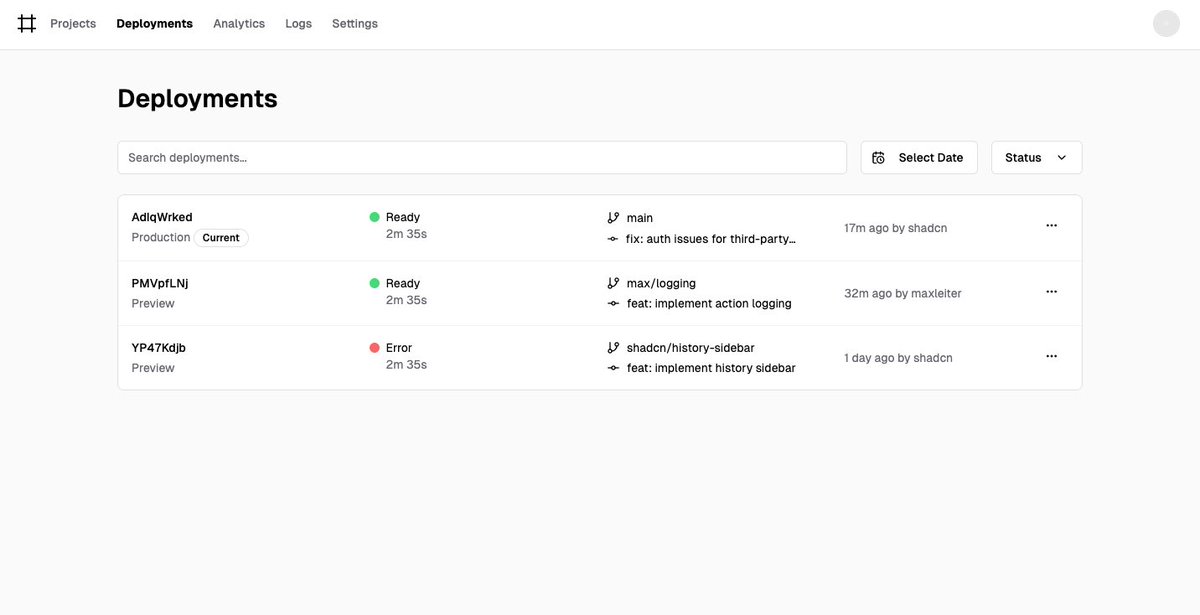Click the branch icon next to main
This screenshot has width=1200, height=615.
[612, 216]
